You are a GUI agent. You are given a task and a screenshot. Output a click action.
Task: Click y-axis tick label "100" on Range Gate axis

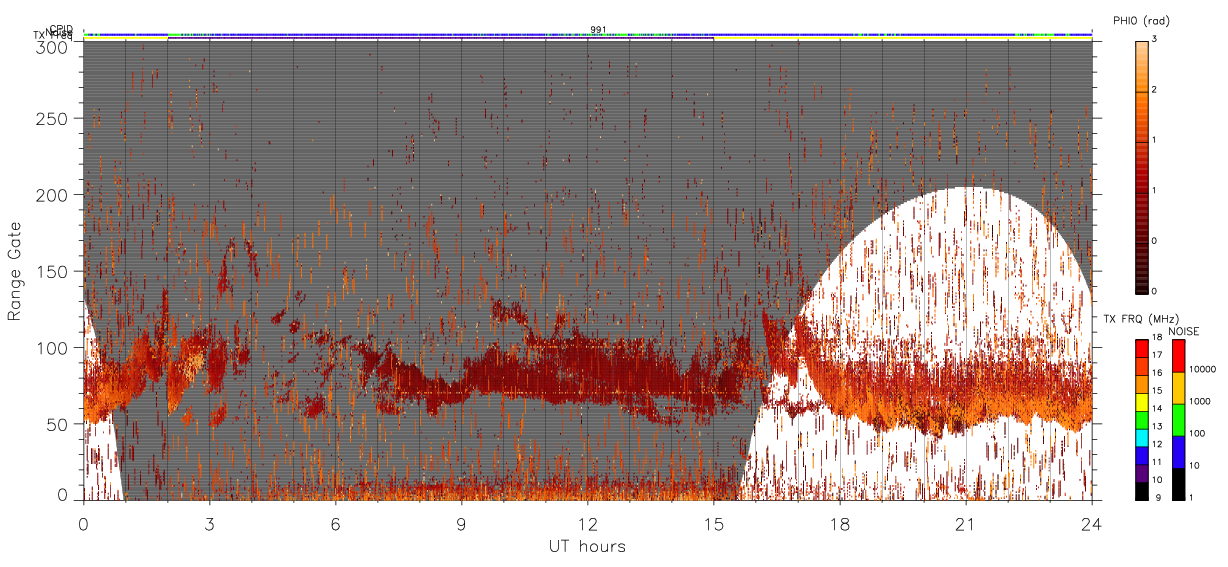(54, 347)
